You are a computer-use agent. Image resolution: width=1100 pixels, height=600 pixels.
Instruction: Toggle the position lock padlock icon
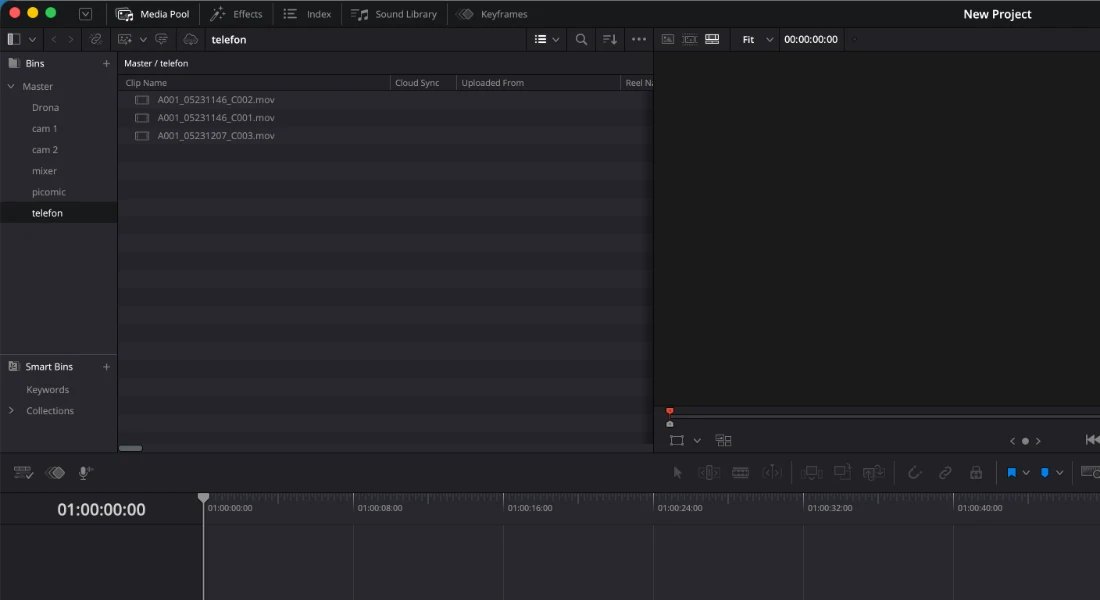pos(976,472)
